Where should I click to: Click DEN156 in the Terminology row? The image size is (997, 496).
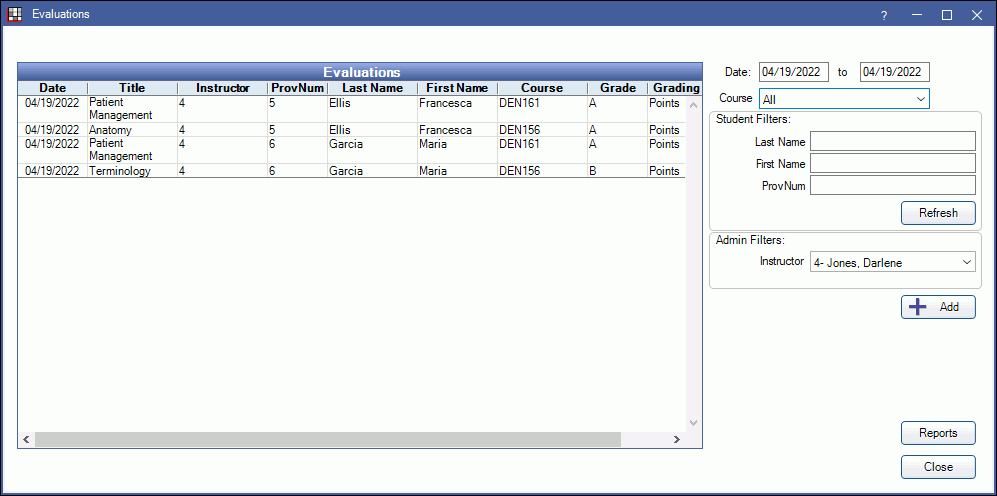(542, 170)
